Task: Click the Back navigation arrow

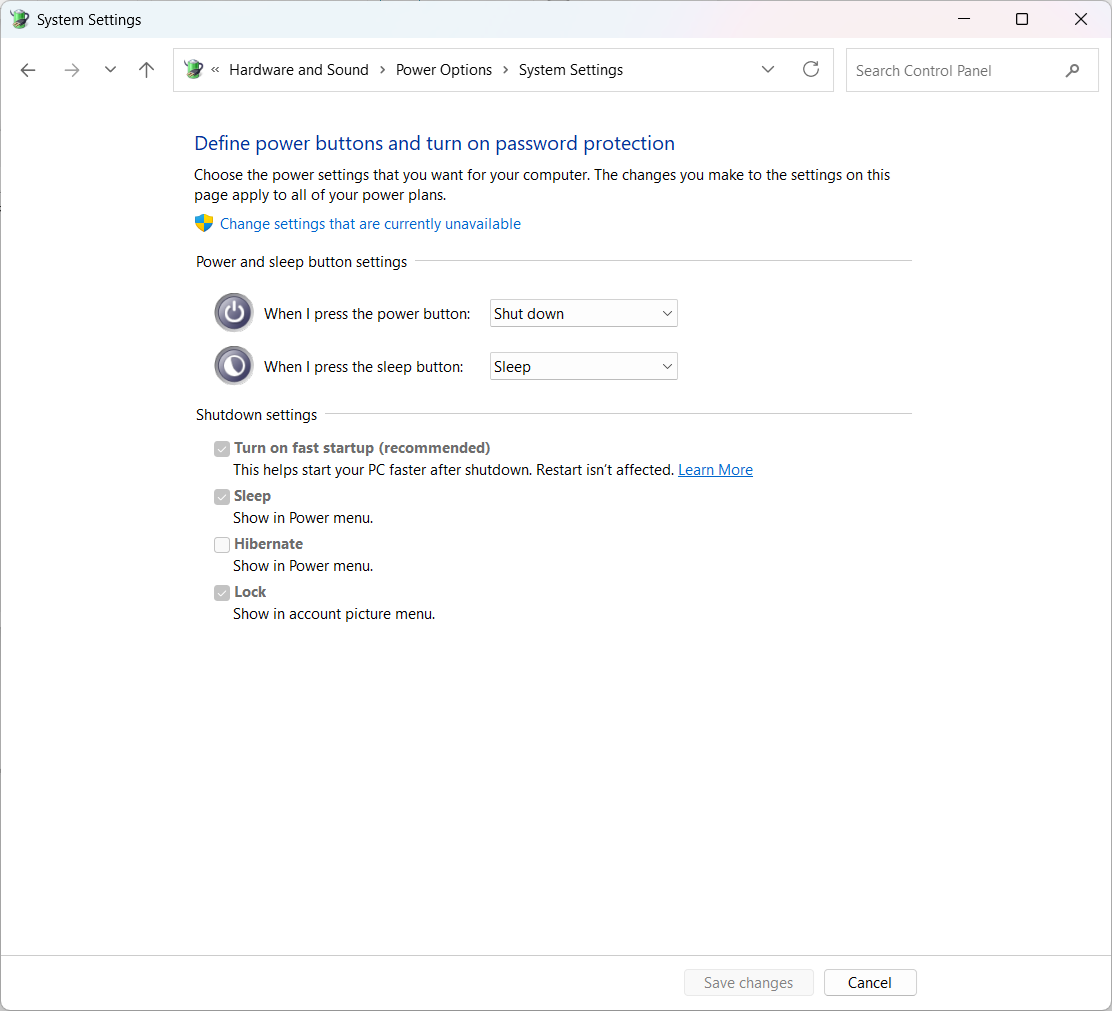Action: coord(28,70)
